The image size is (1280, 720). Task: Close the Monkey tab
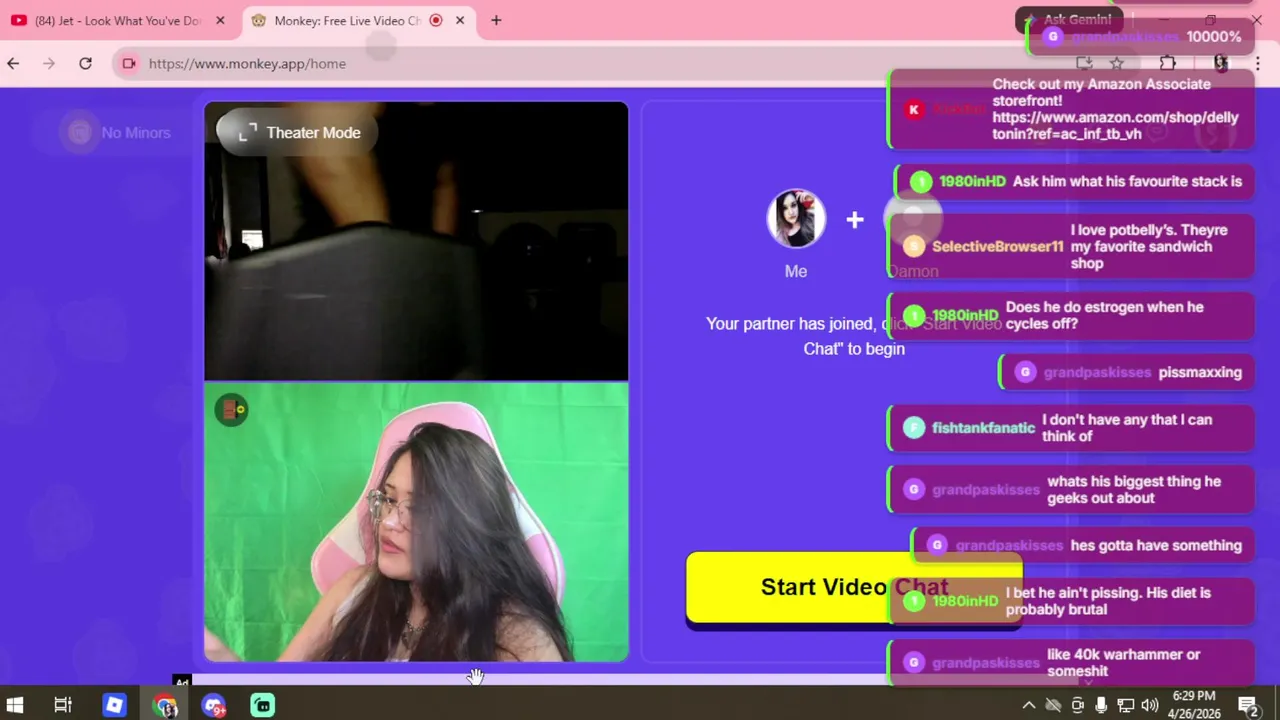pyautogui.click(x=460, y=20)
